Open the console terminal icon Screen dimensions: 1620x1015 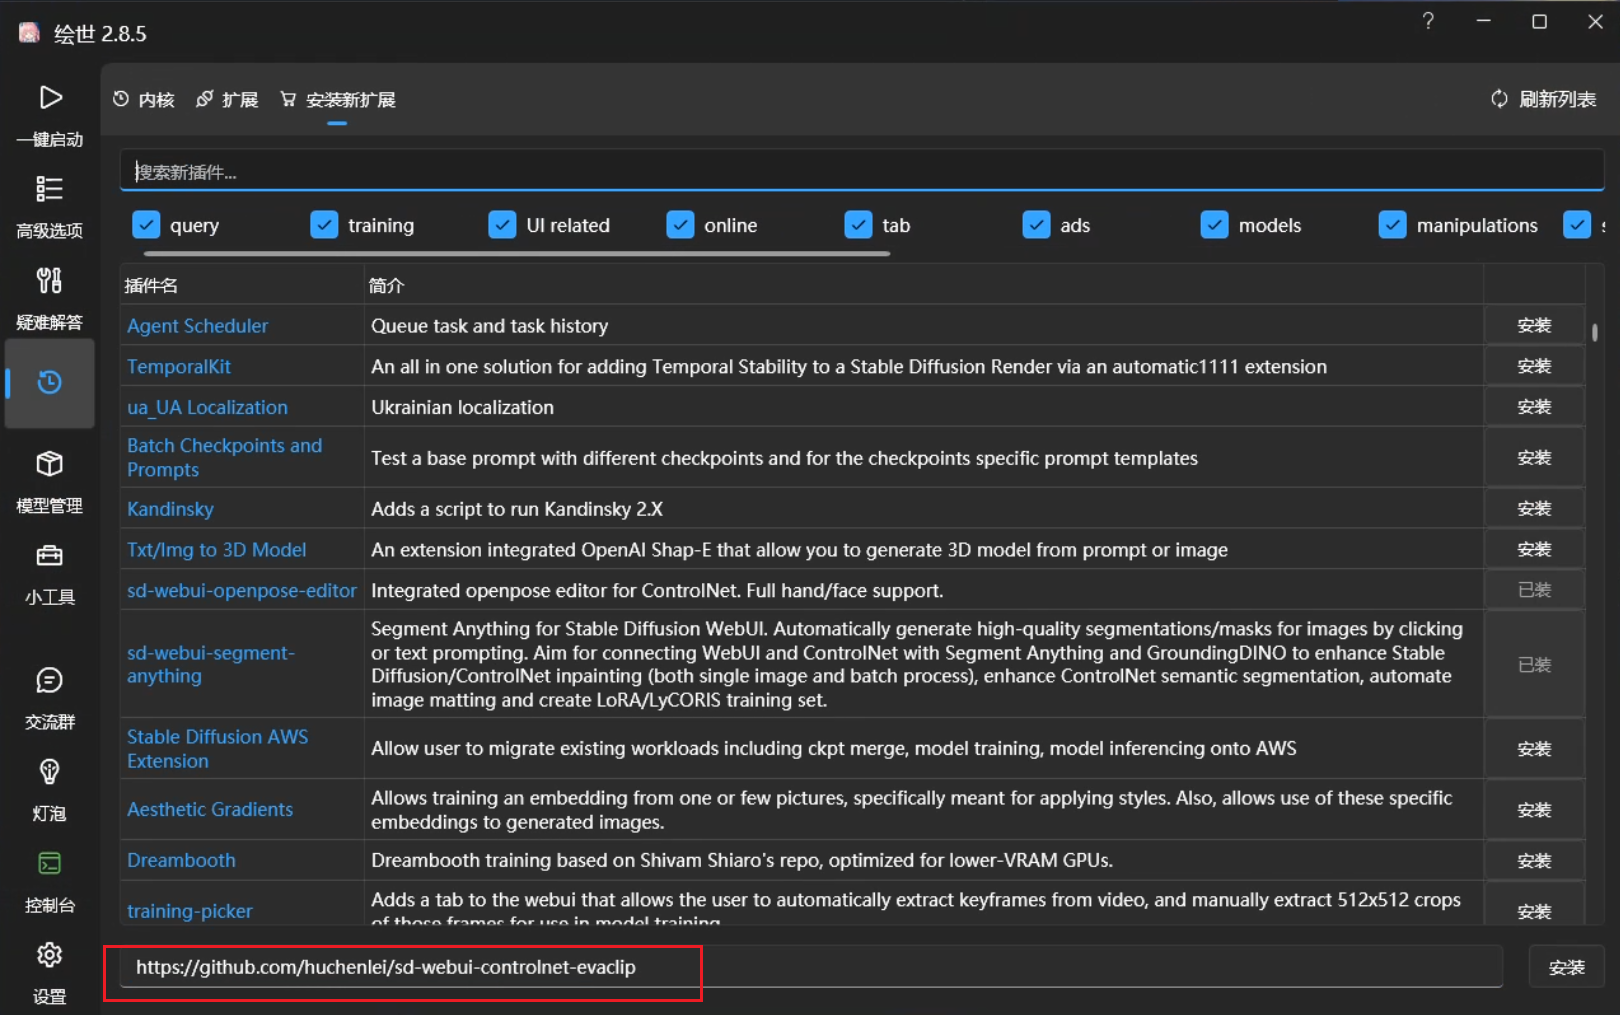click(49, 863)
